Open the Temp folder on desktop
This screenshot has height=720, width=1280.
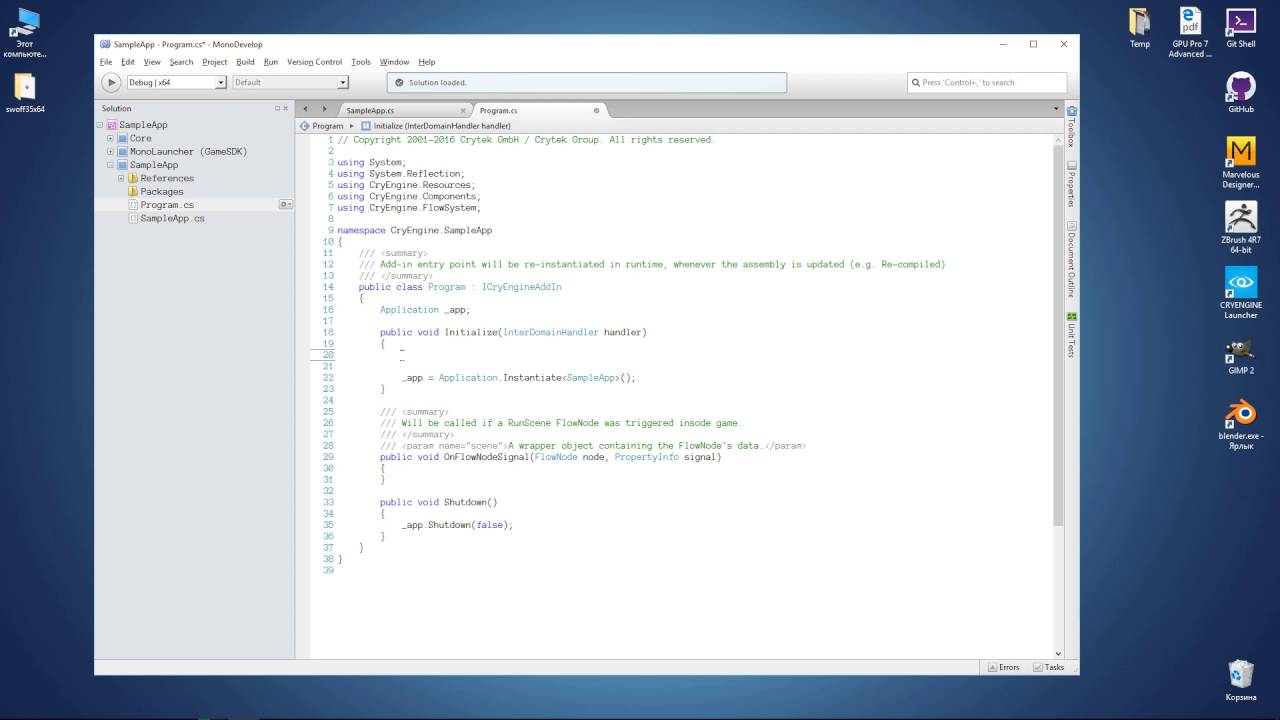click(x=1140, y=28)
